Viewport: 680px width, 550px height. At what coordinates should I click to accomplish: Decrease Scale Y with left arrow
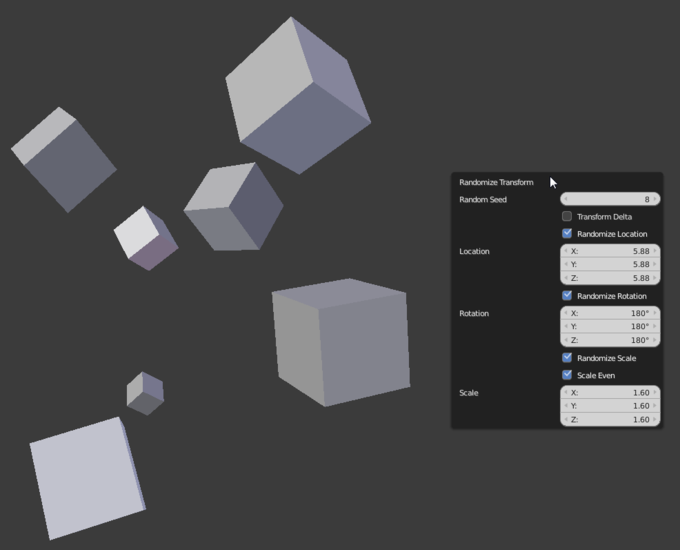tap(566, 406)
